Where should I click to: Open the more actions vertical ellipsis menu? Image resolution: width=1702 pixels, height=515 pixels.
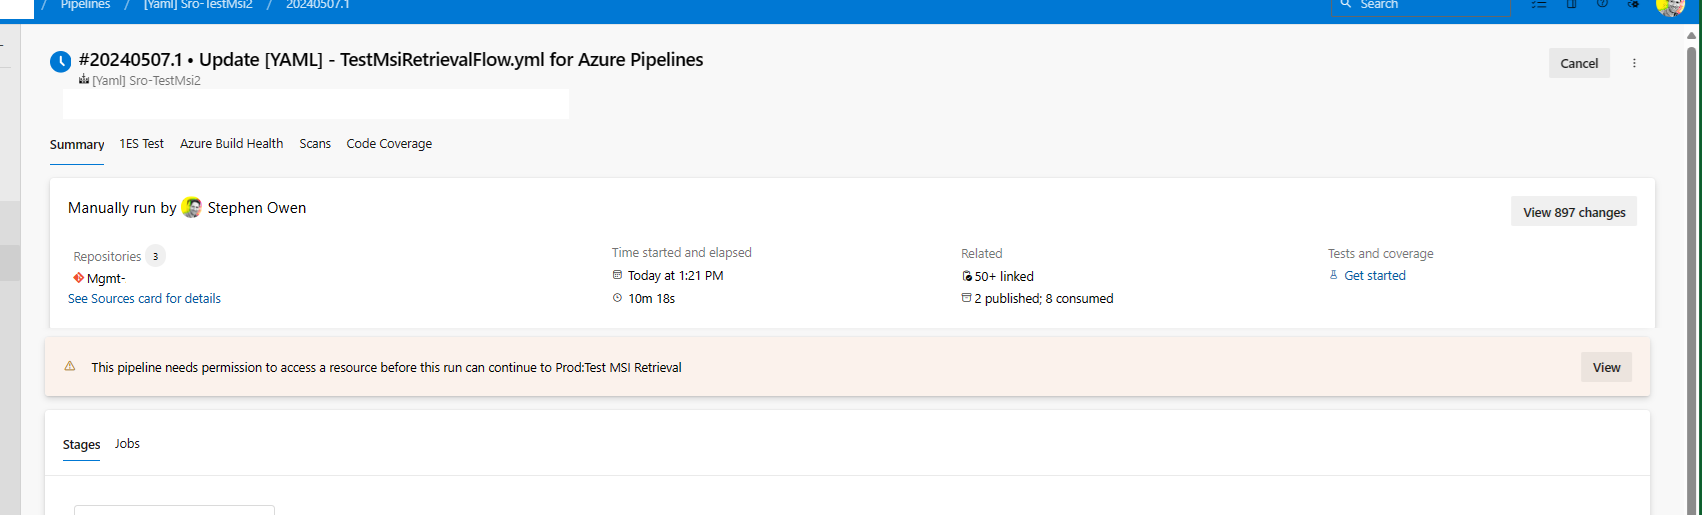click(x=1634, y=63)
